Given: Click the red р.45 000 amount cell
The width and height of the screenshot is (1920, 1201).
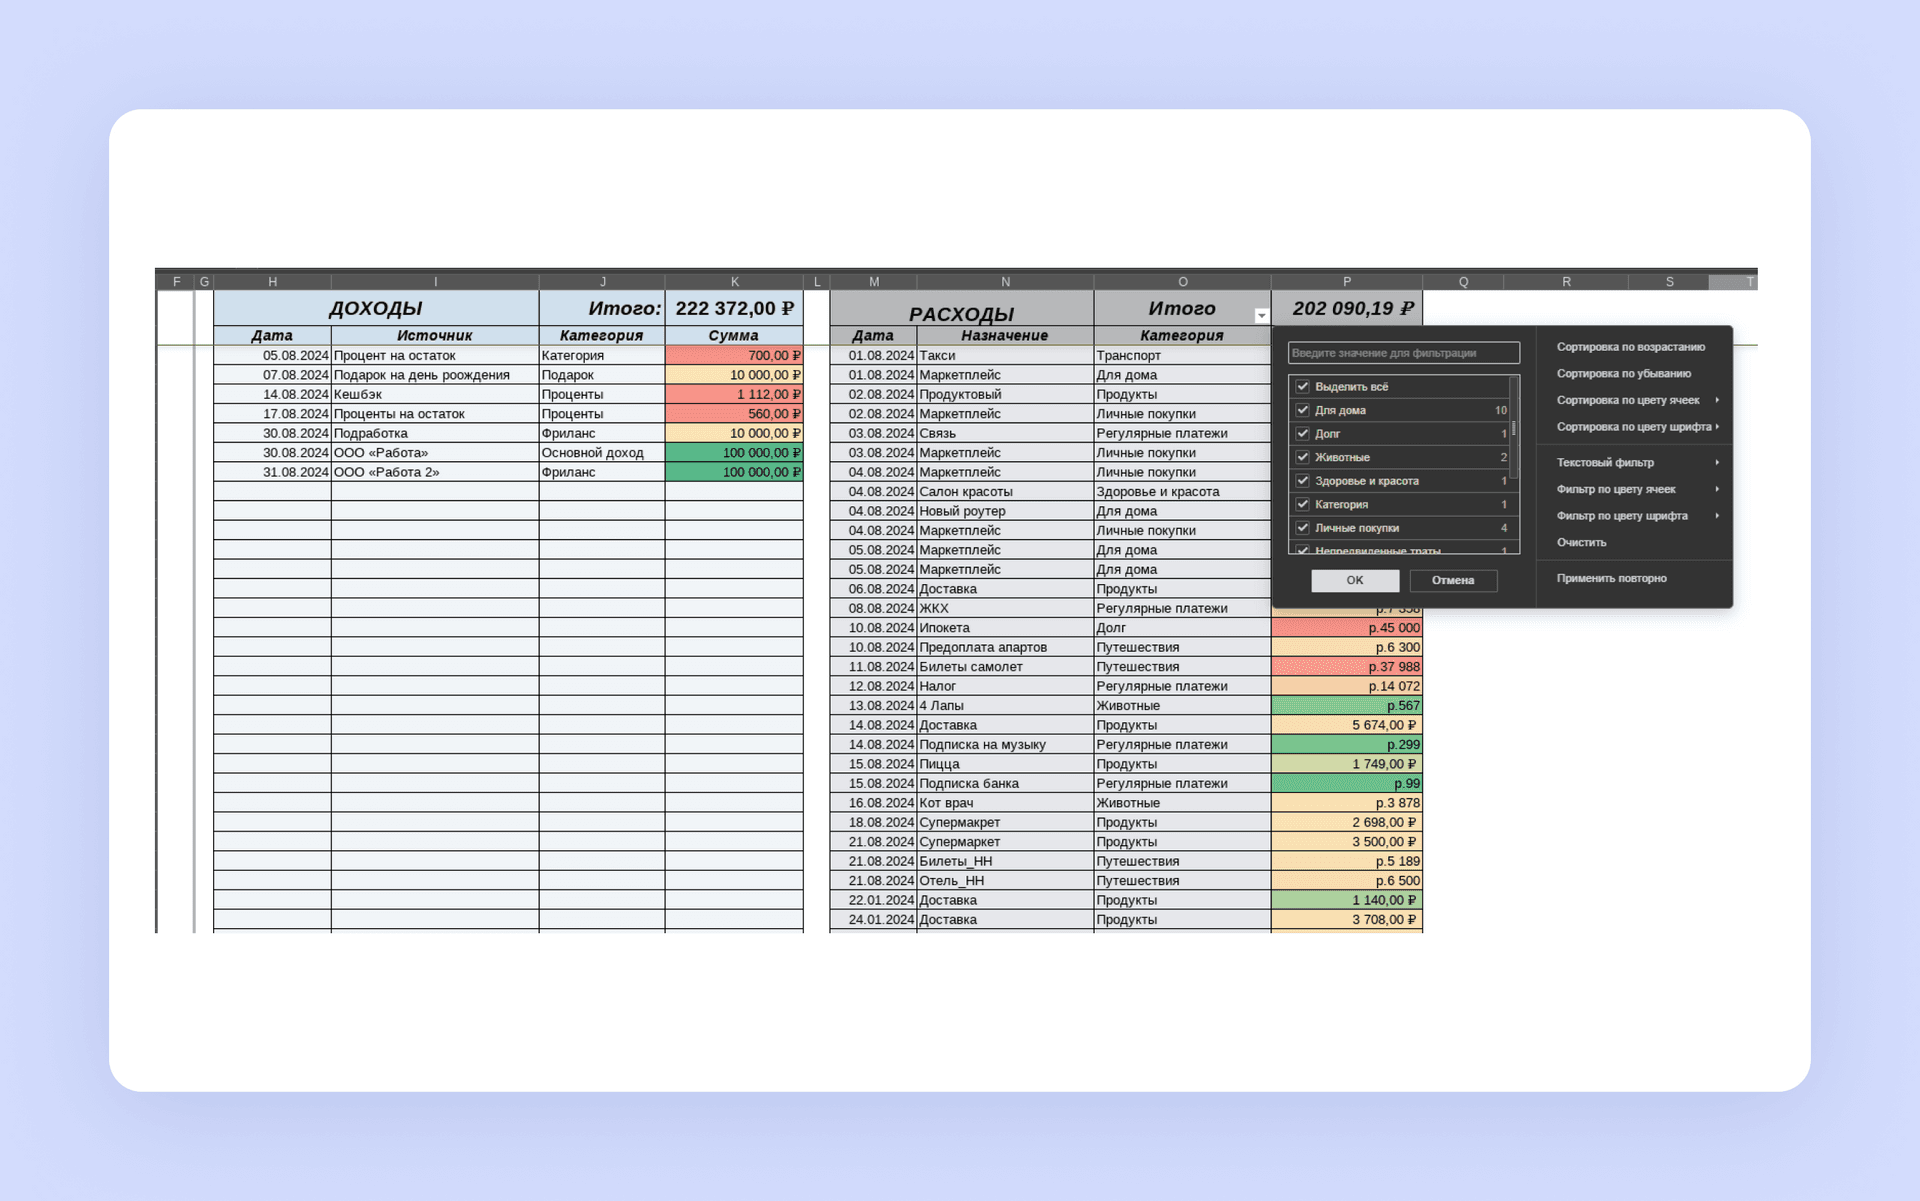Looking at the screenshot, I should 1347,628.
